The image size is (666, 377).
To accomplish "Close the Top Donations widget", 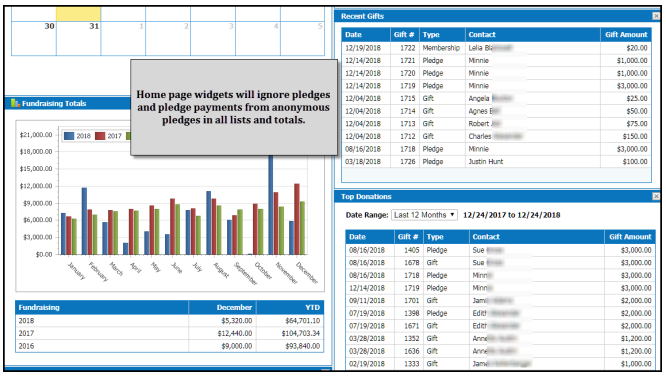I will [x=656, y=196].
